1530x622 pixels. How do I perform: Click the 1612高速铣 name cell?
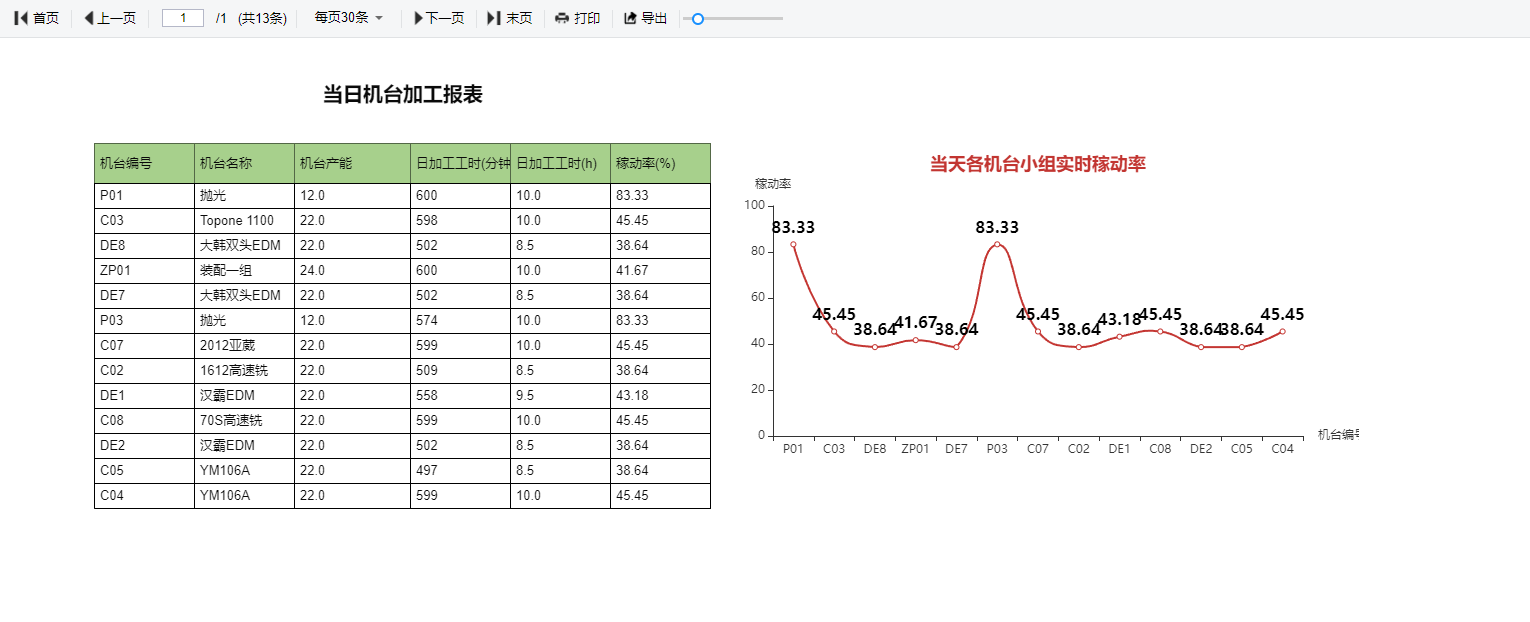click(245, 371)
